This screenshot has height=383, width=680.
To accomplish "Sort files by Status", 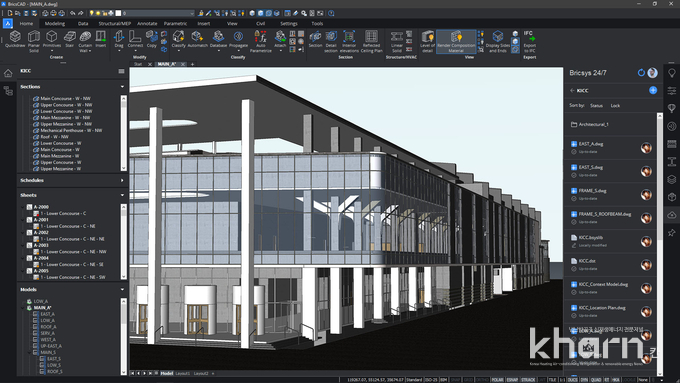I will click(596, 105).
